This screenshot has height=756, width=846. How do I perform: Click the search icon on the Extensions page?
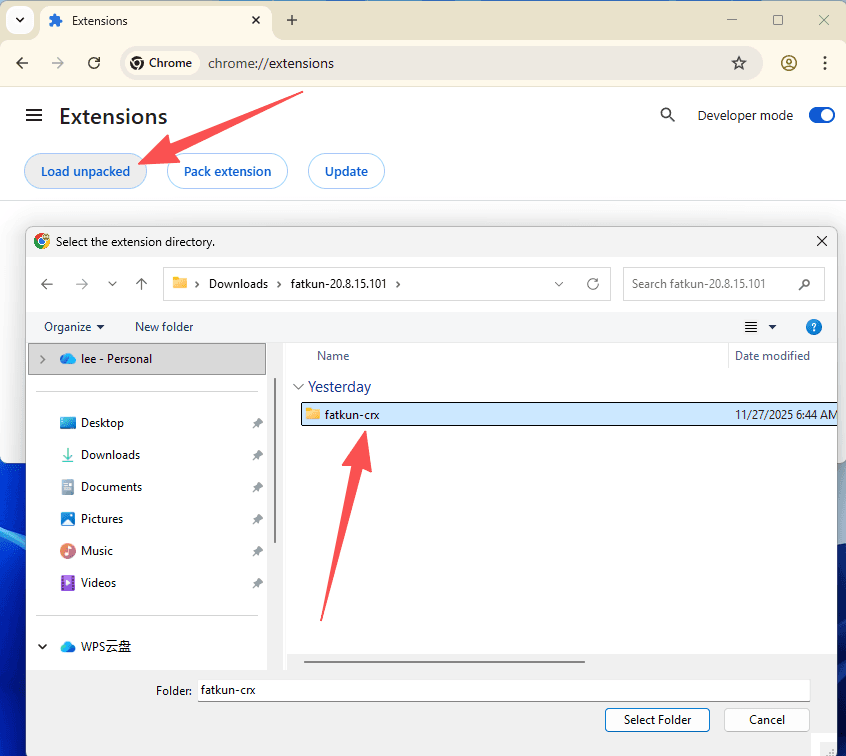click(668, 115)
